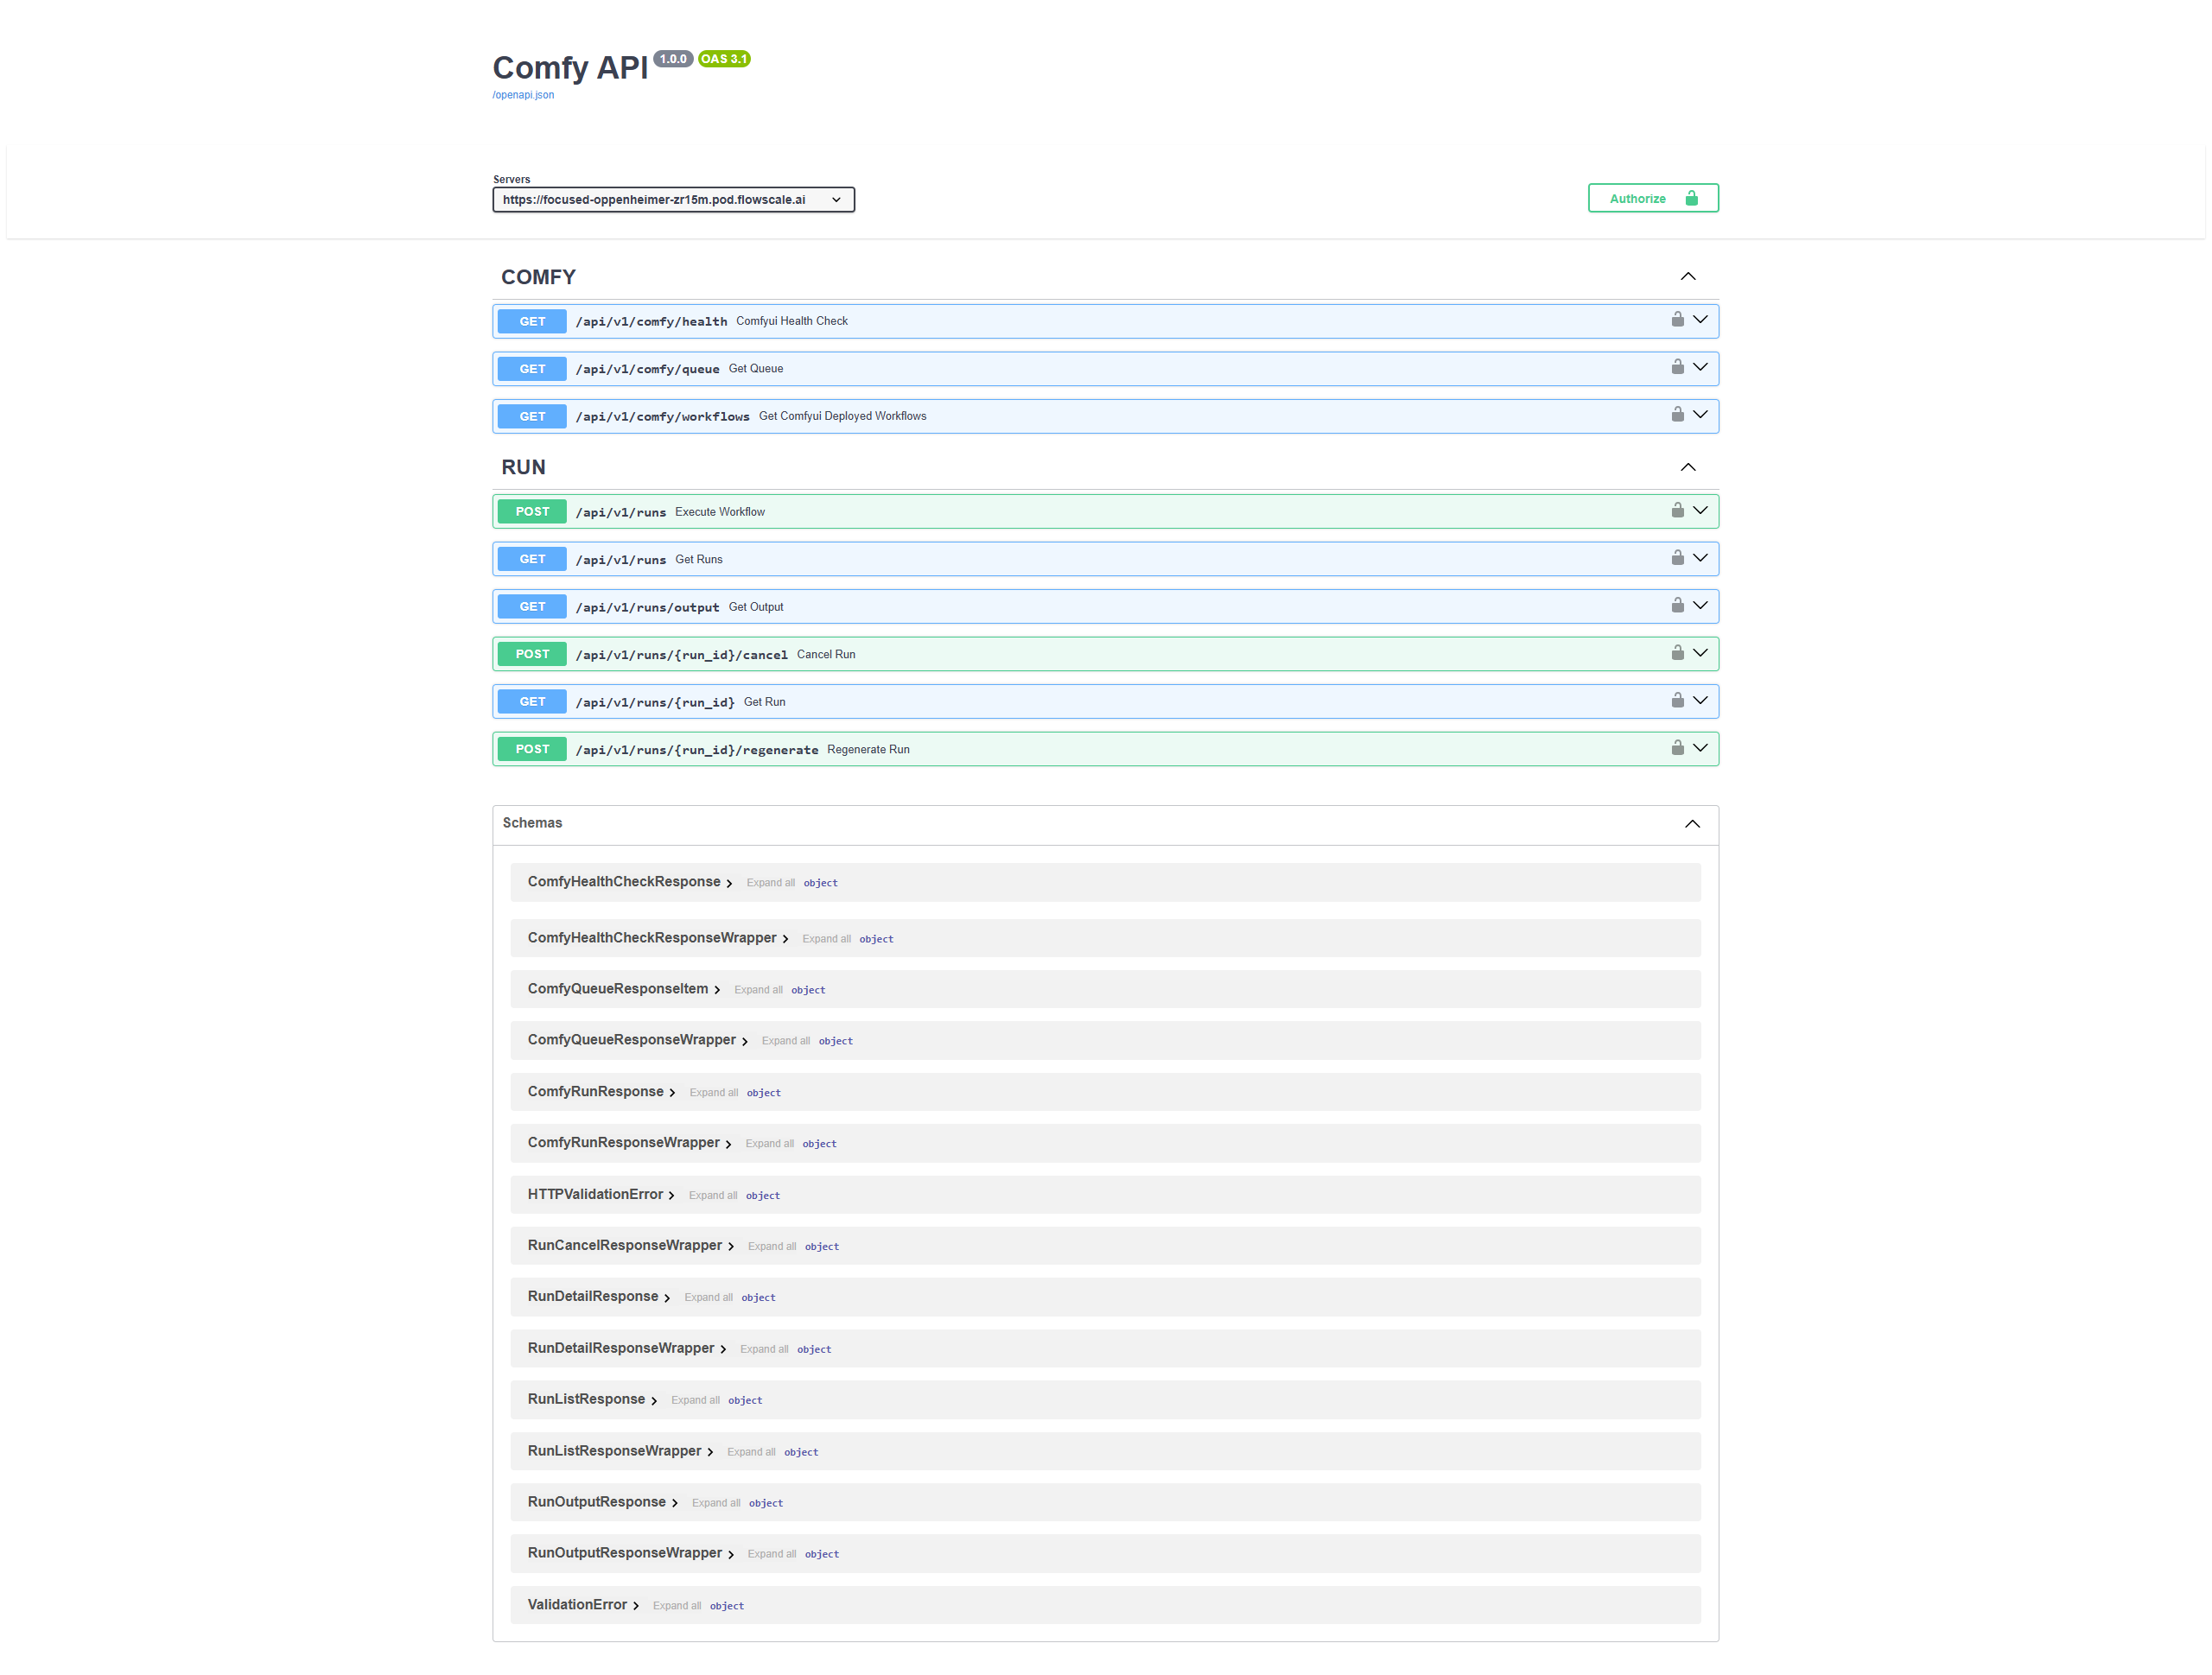This screenshot has height=1675, width=2212.
Task: Click lock icon on Get Run endpoint row
Action: 1677,700
